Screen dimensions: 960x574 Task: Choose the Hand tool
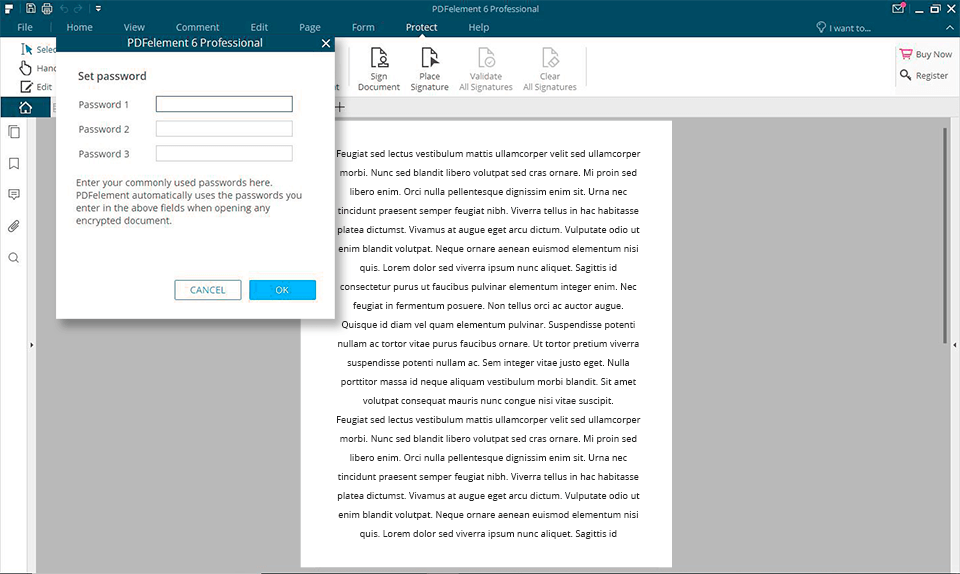(x=38, y=68)
